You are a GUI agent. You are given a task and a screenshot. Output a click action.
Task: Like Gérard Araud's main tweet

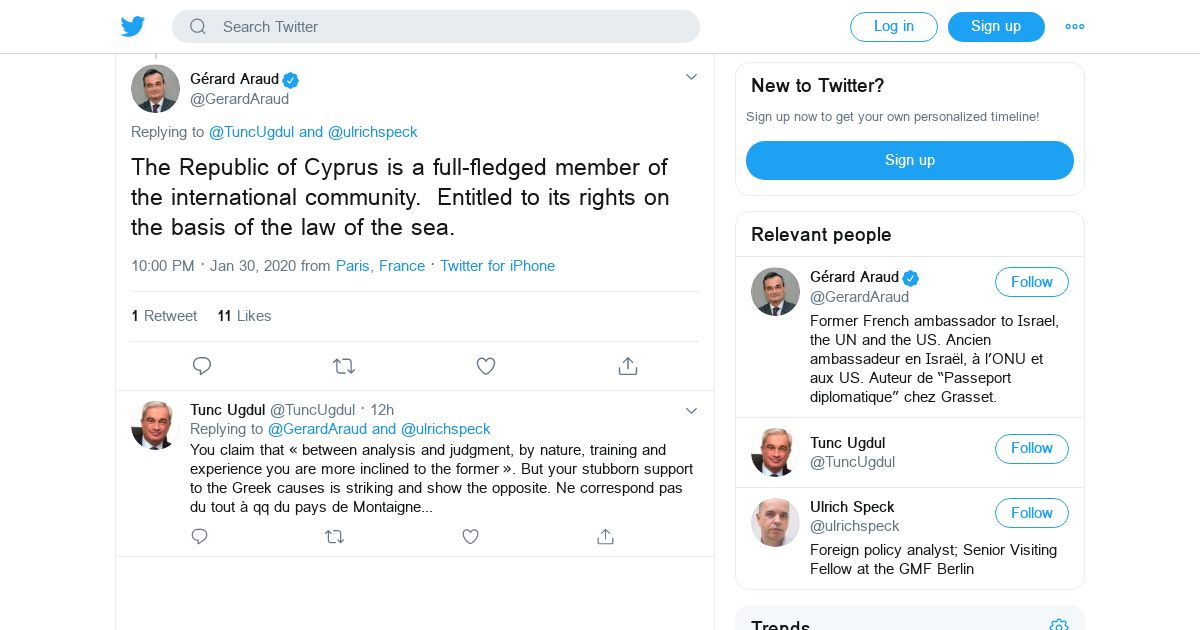(x=486, y=366)
